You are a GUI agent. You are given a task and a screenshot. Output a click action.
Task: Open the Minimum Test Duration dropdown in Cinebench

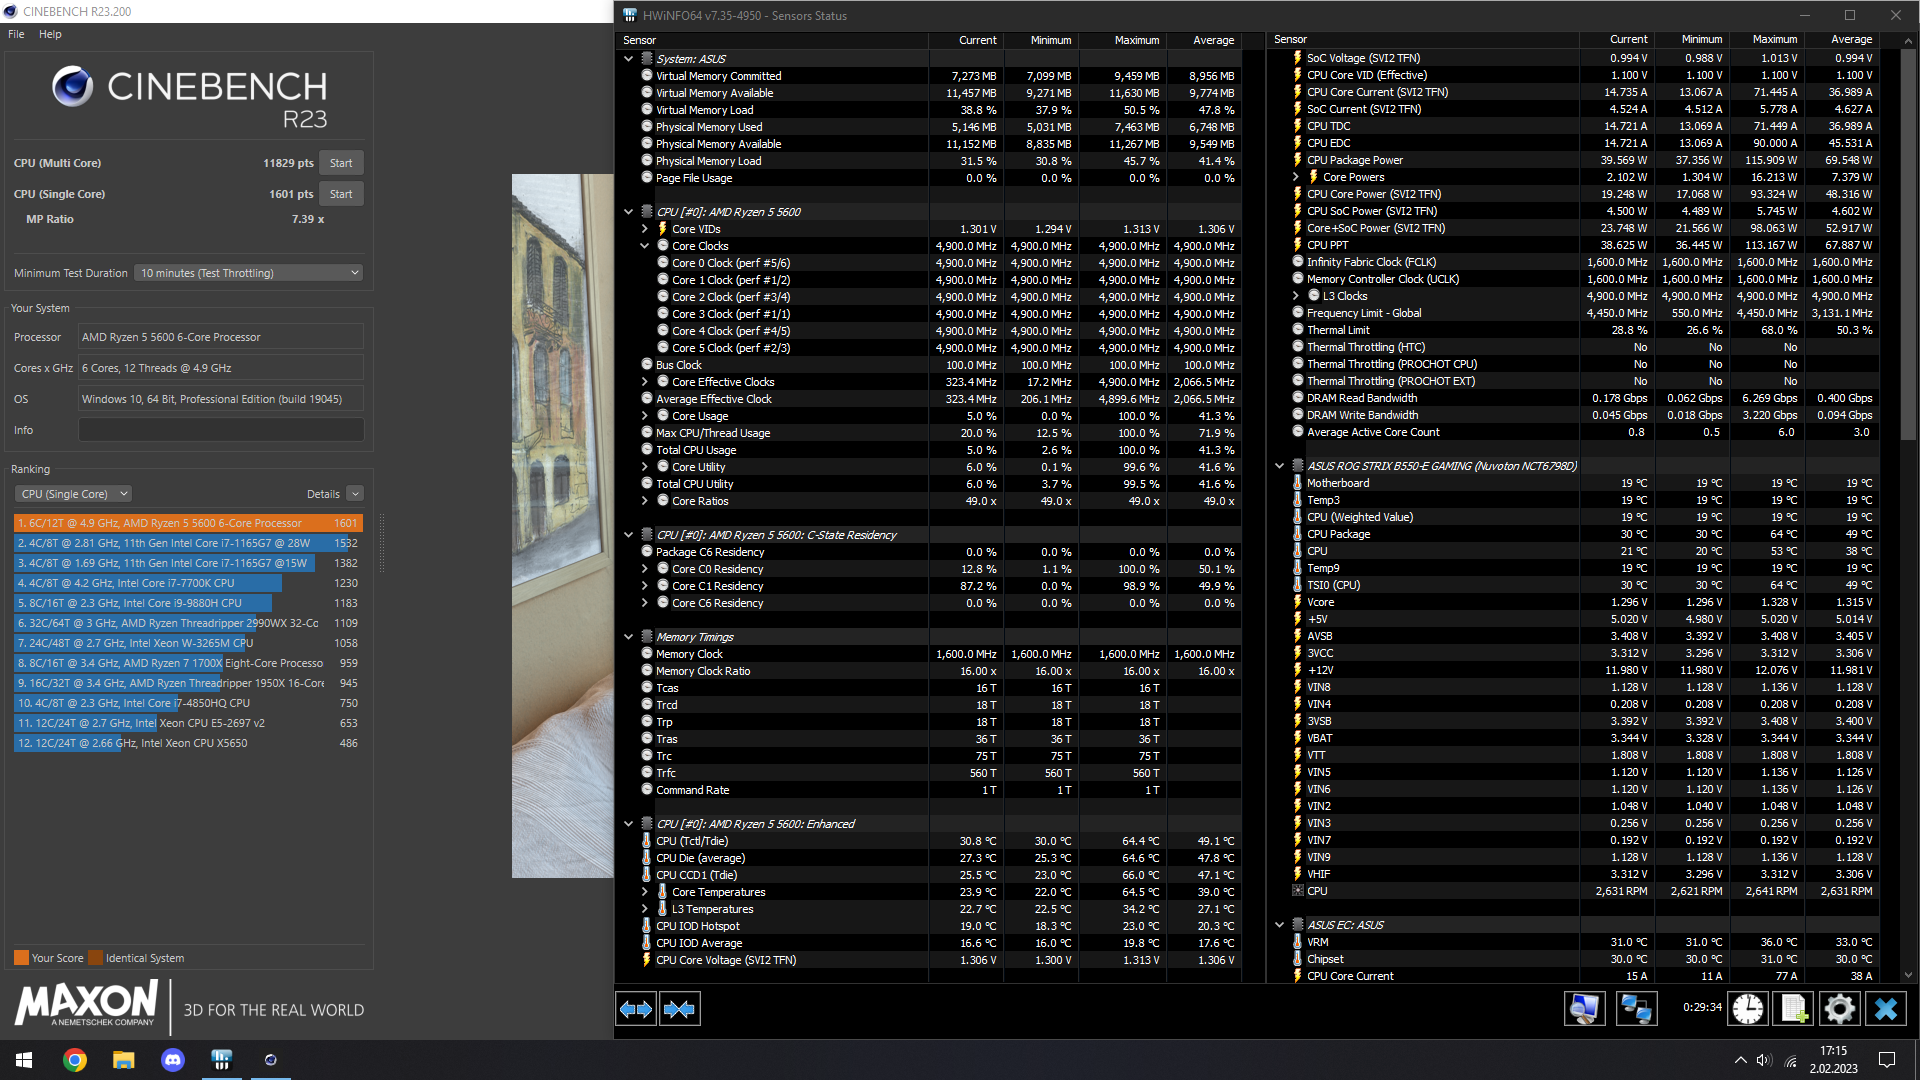248,273
